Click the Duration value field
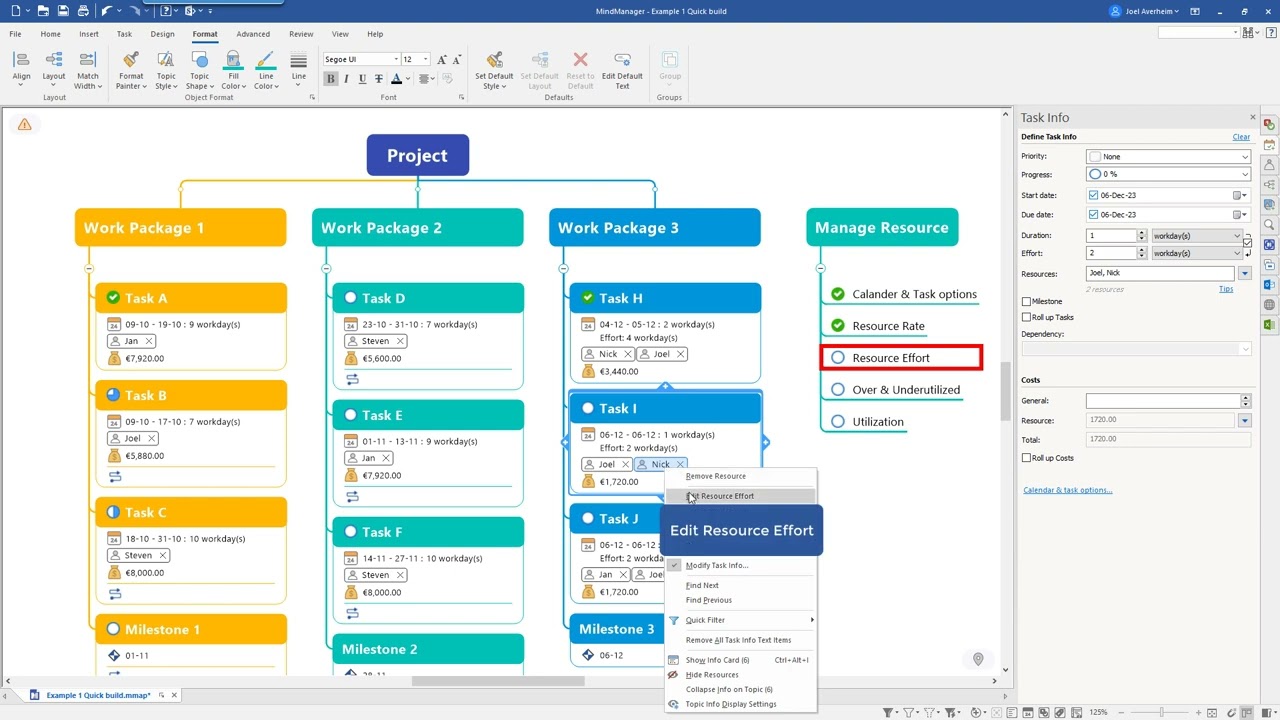The image size is (1280, 720). click(1112, 236)
